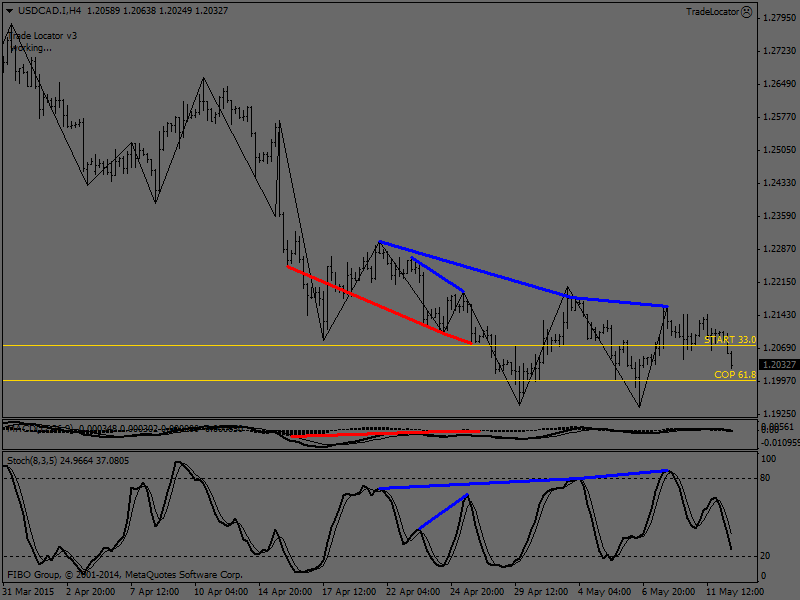This screenshot has width=800, height=600.
Task: Click the 1.27950 price axis label
Action: (x=778, y=18)
